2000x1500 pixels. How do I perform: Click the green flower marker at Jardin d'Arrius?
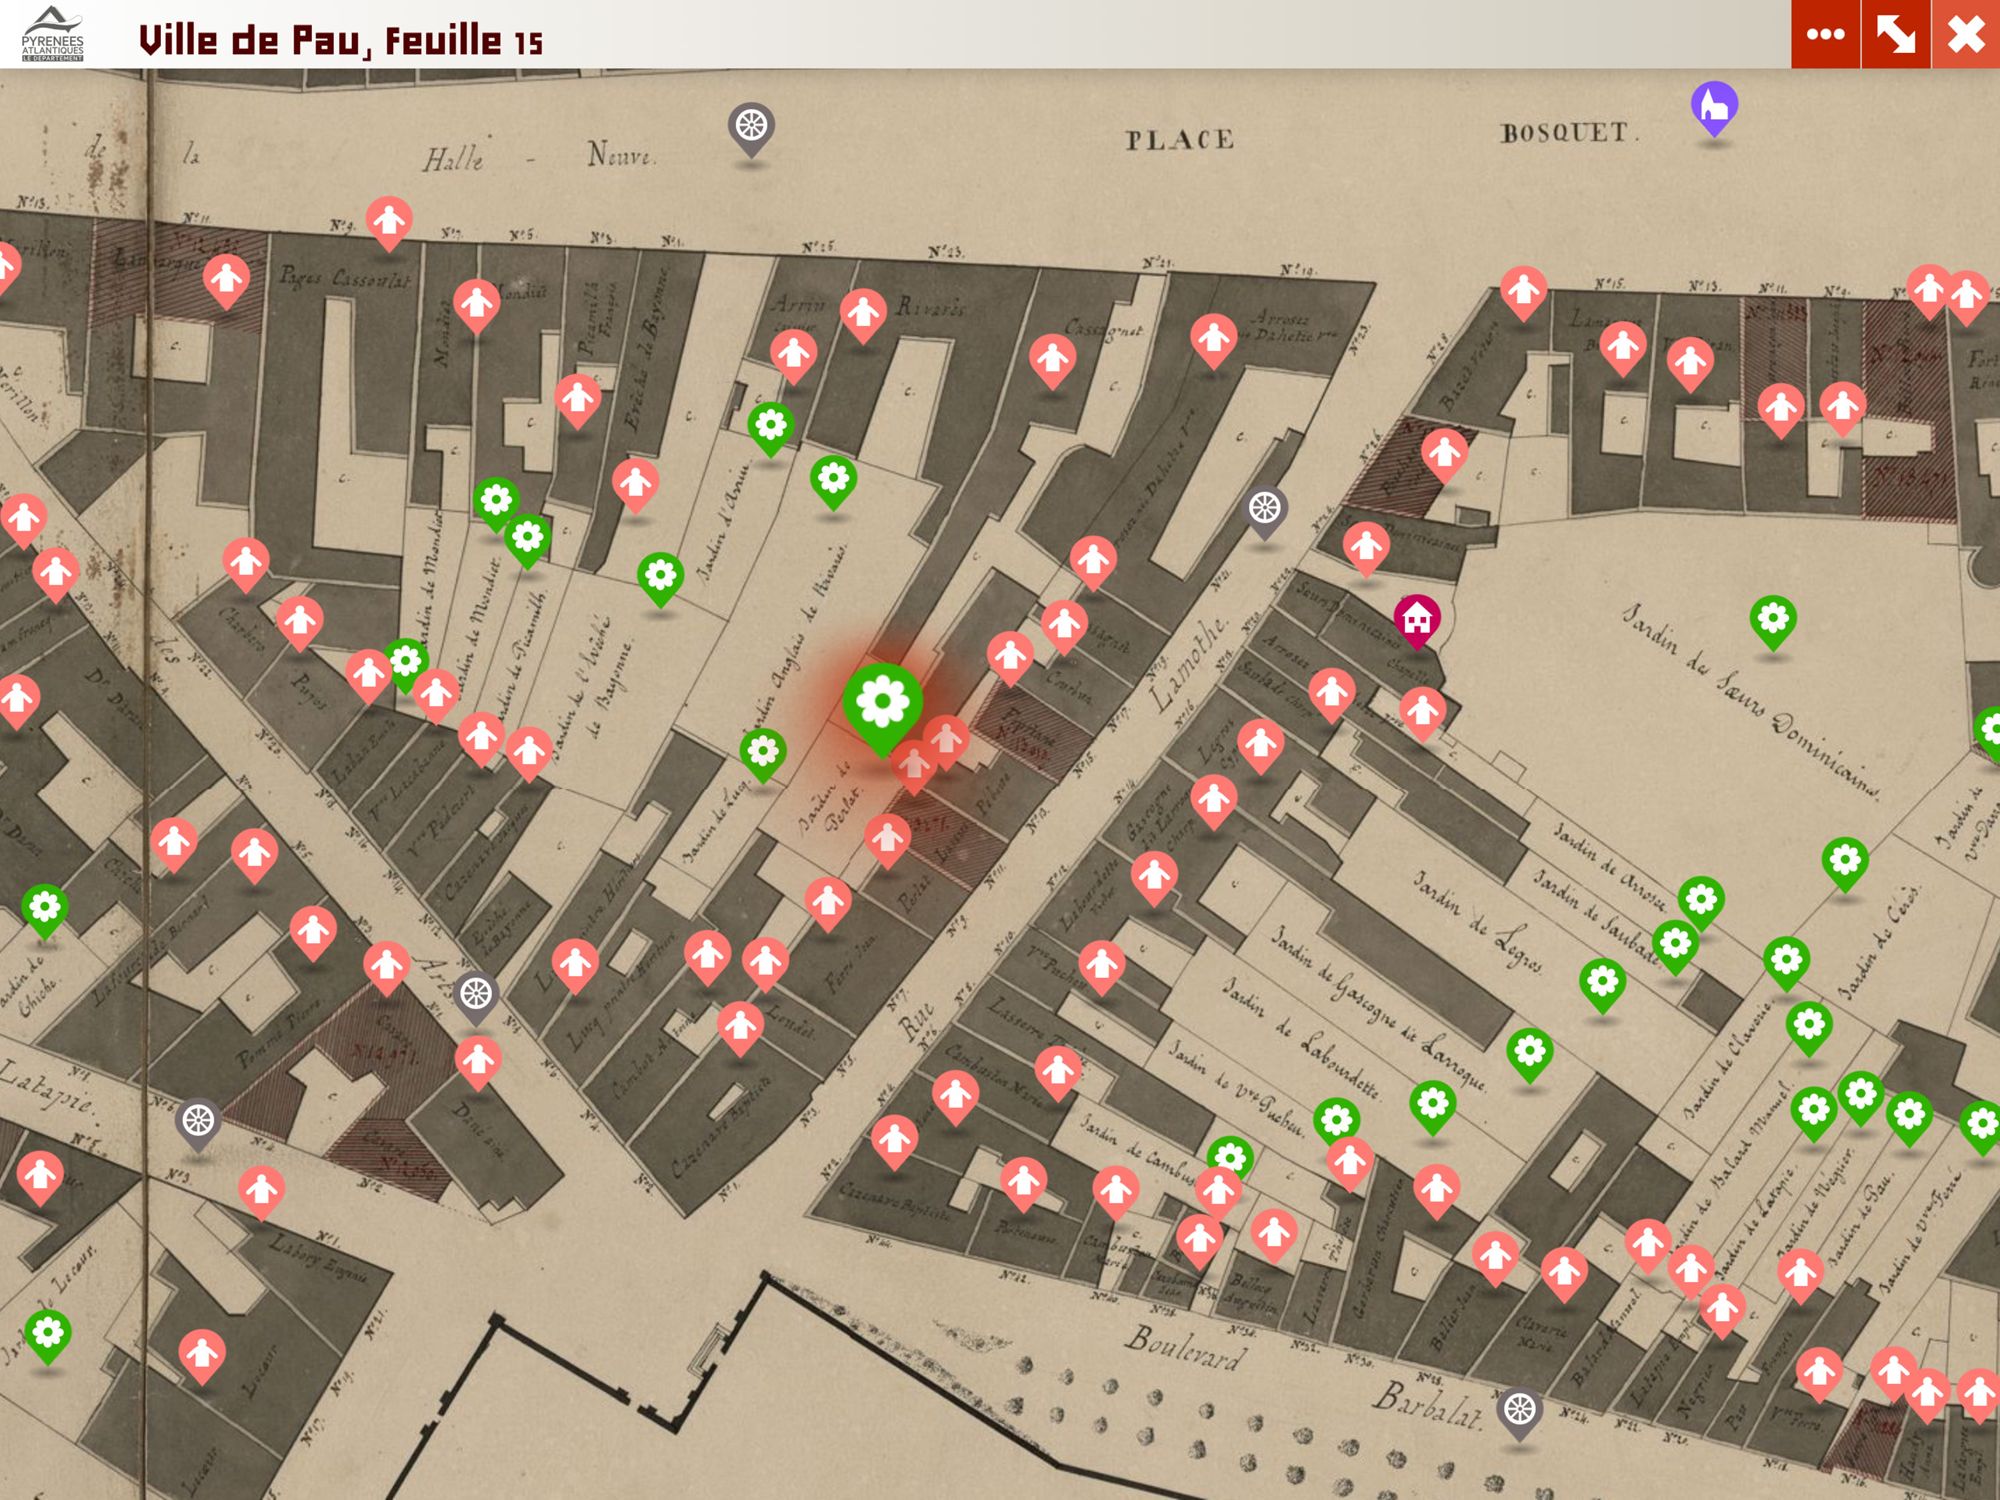click(771, 427)
